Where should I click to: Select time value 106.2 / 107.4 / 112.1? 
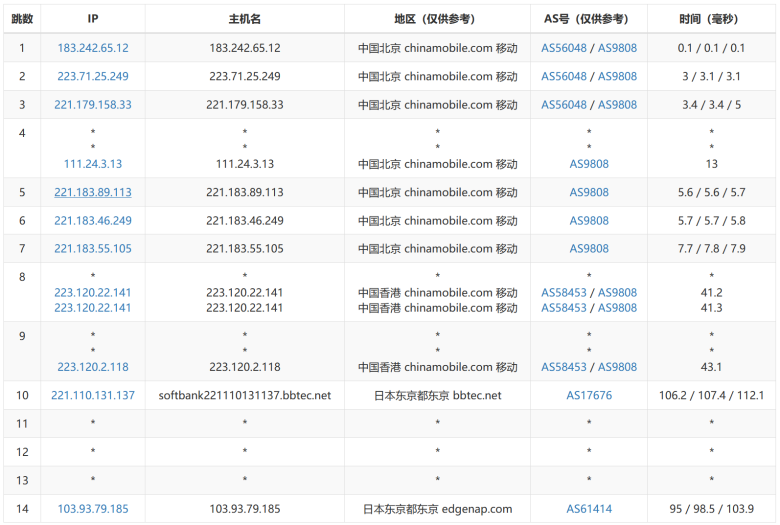pyautogui.click(x=711, y=395)
